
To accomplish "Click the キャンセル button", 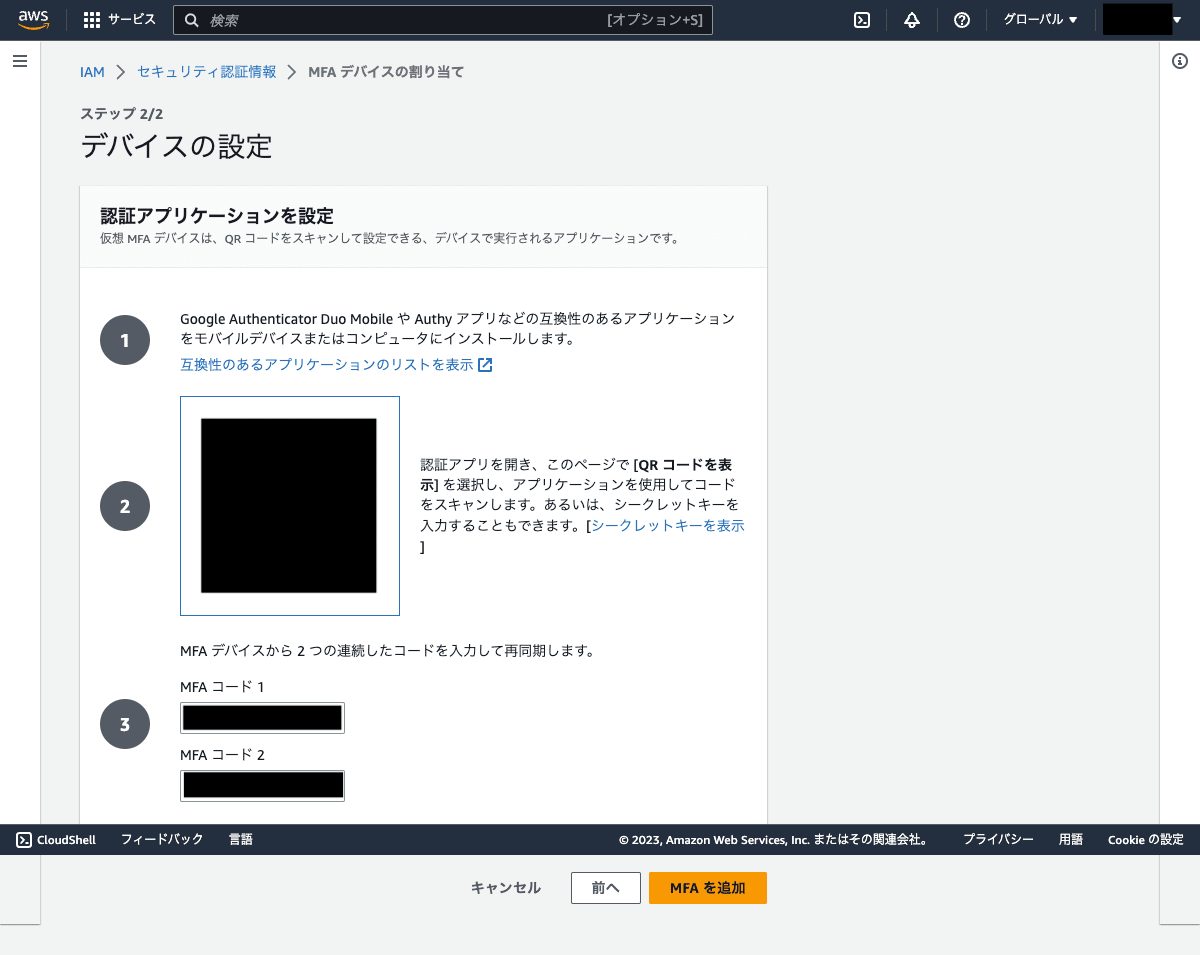I will click(x=506, y=888).
